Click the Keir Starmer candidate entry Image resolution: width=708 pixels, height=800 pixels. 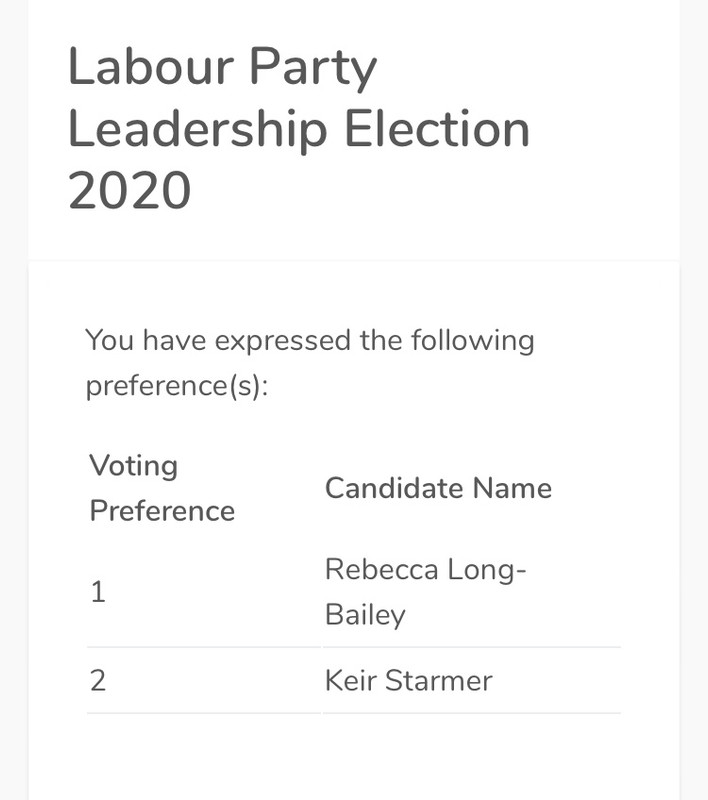(408, 681)
